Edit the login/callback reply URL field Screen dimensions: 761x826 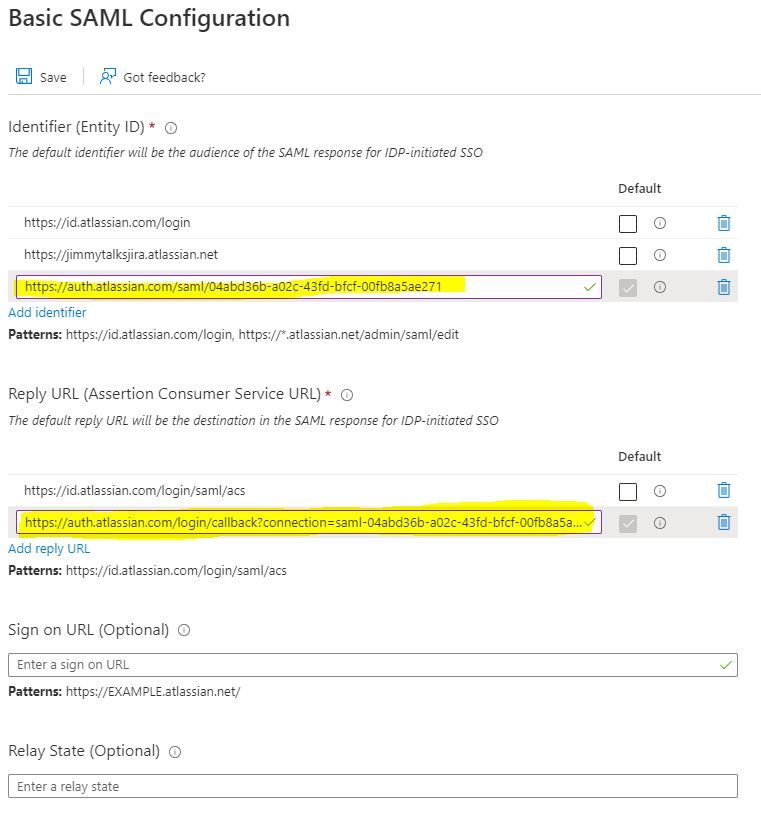click(309, 522)
